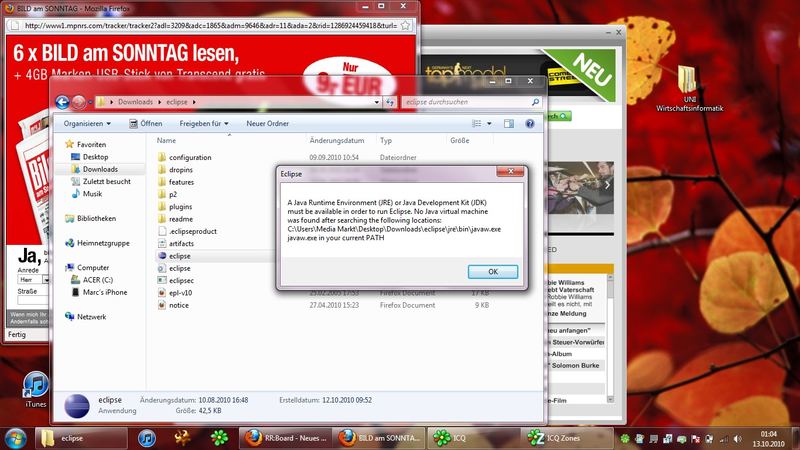The height and width of the screenshot is (450, 800).
Task: Switch to BILD am SONNTAG taskbar button
Action: click(x=380, y=438)
